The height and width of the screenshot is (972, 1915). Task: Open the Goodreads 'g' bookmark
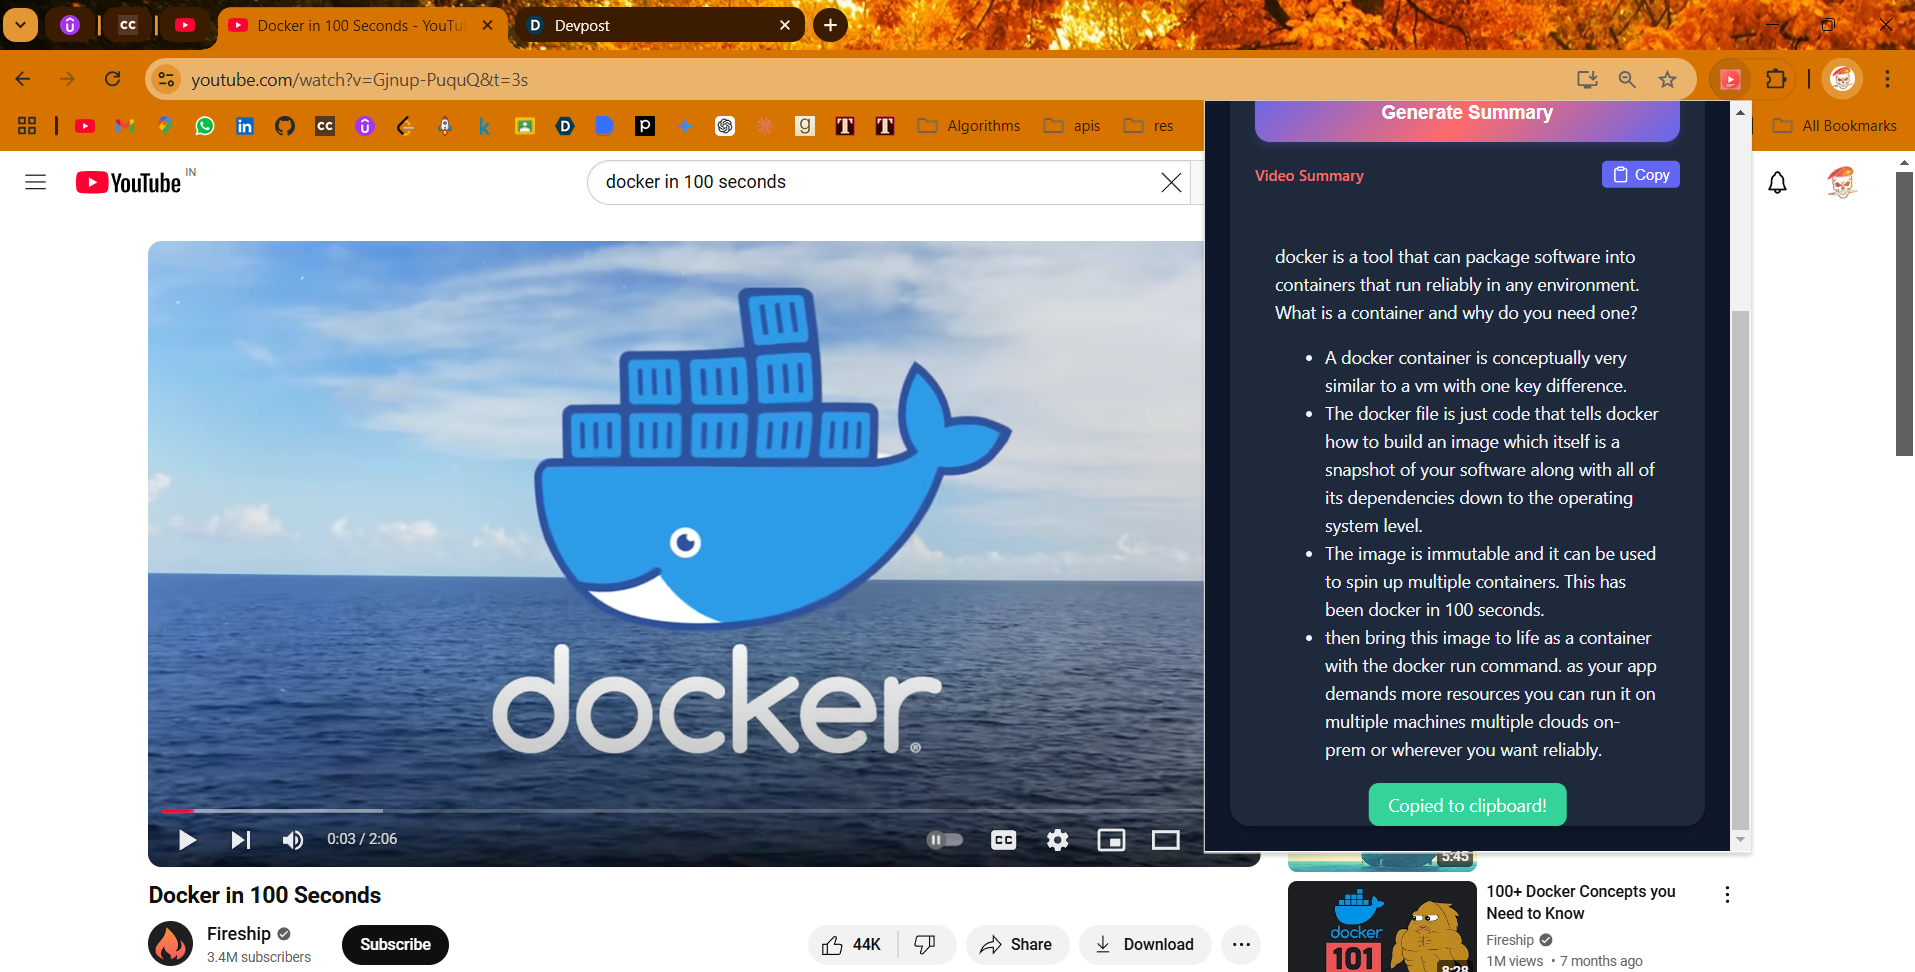click(805, 126)
